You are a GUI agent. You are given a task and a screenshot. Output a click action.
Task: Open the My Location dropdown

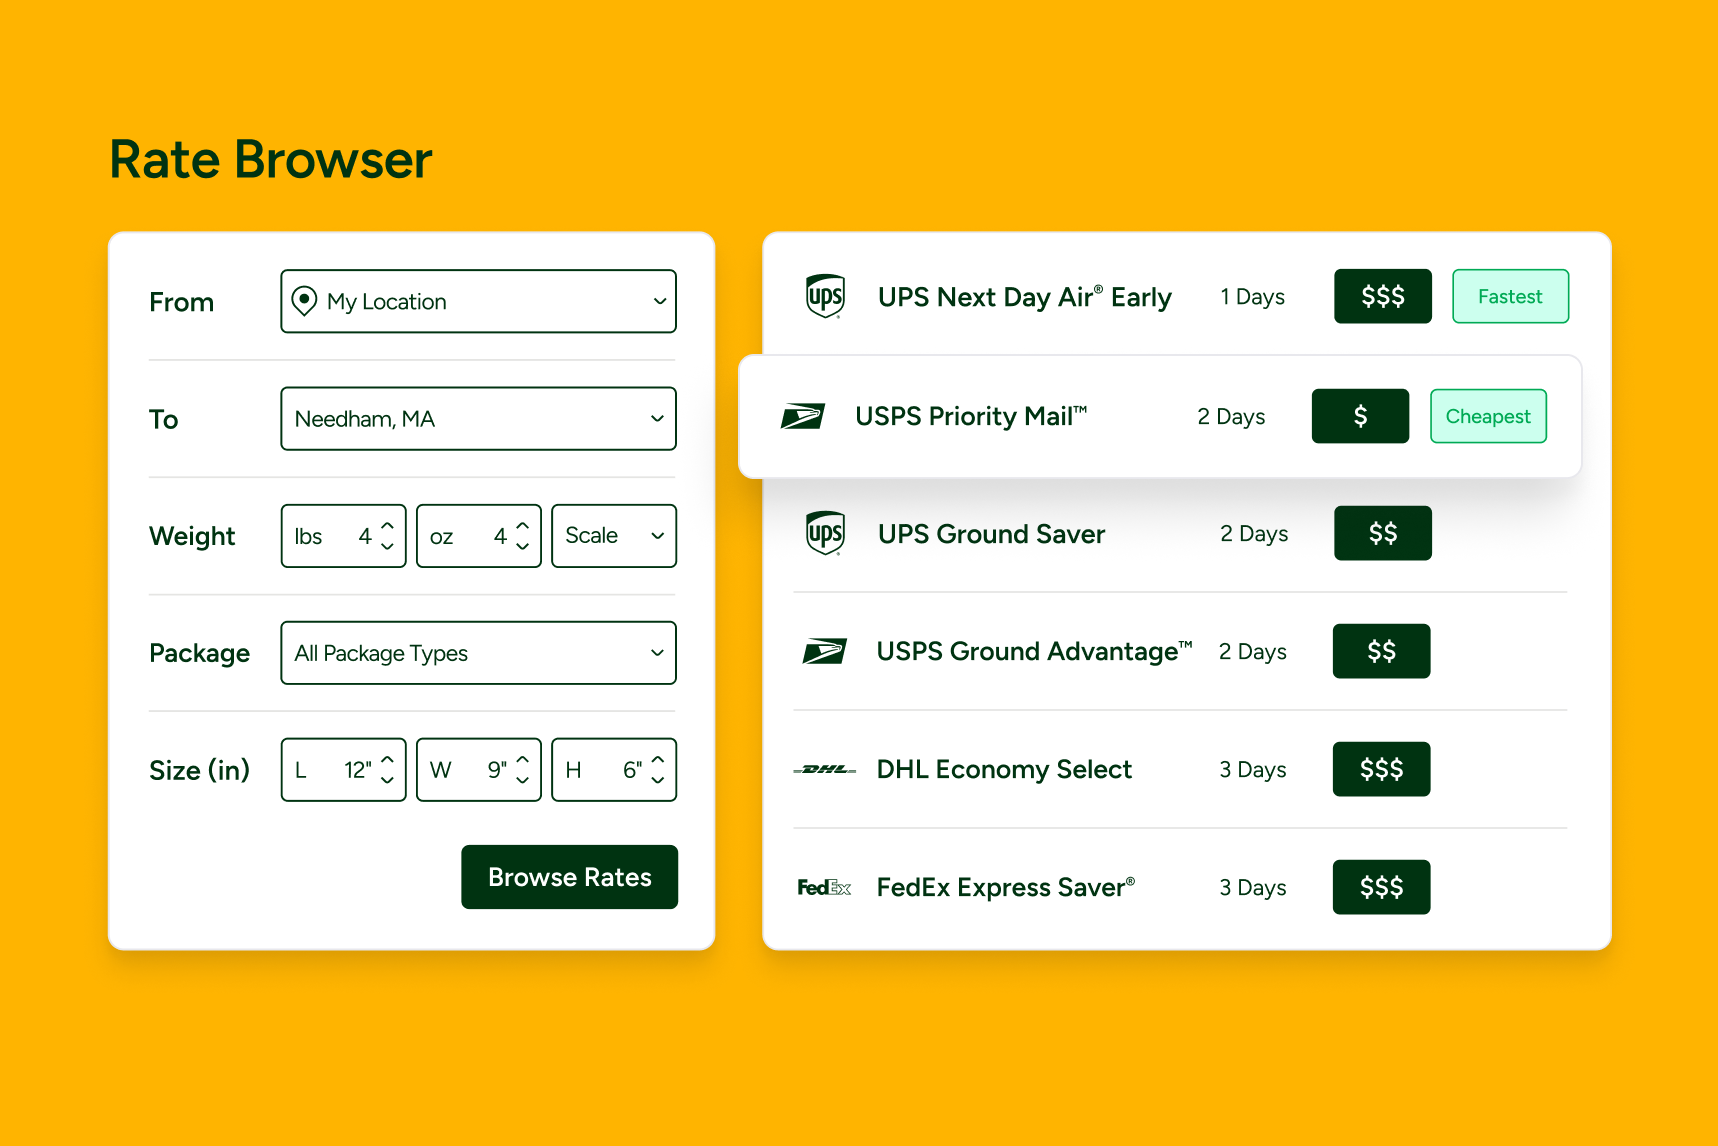tap(478, 301)
